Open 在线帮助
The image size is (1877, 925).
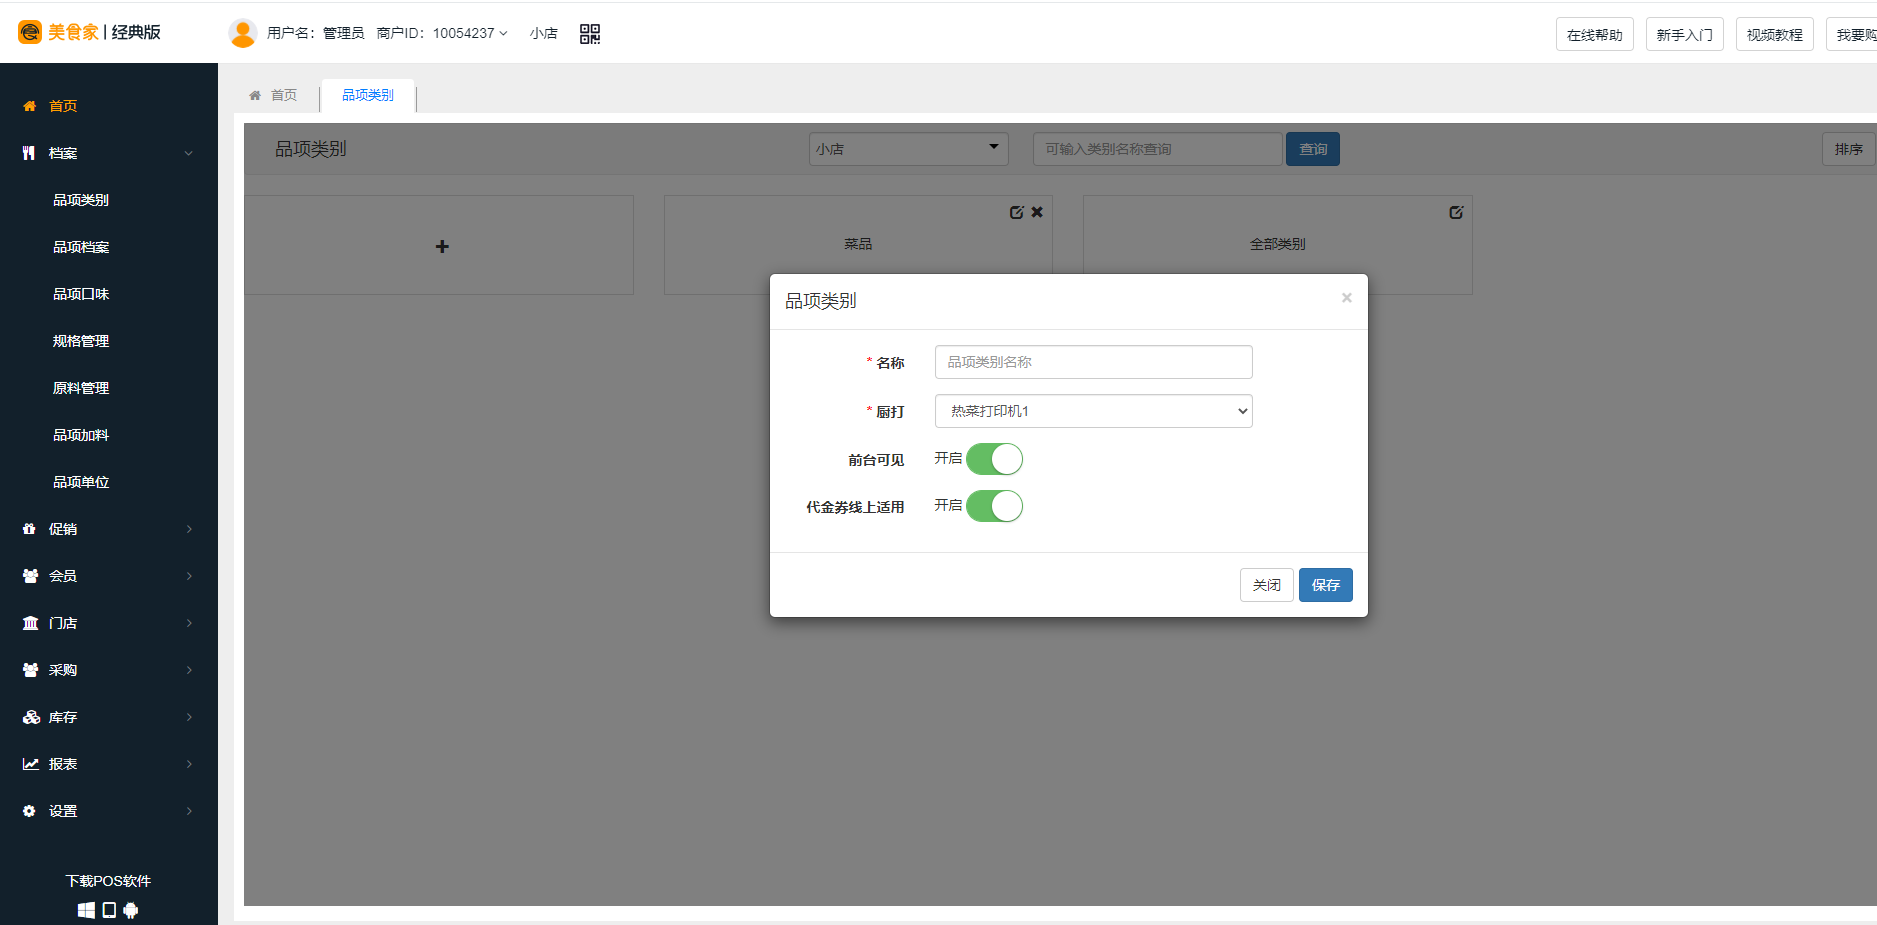[x=1595, y=34]
